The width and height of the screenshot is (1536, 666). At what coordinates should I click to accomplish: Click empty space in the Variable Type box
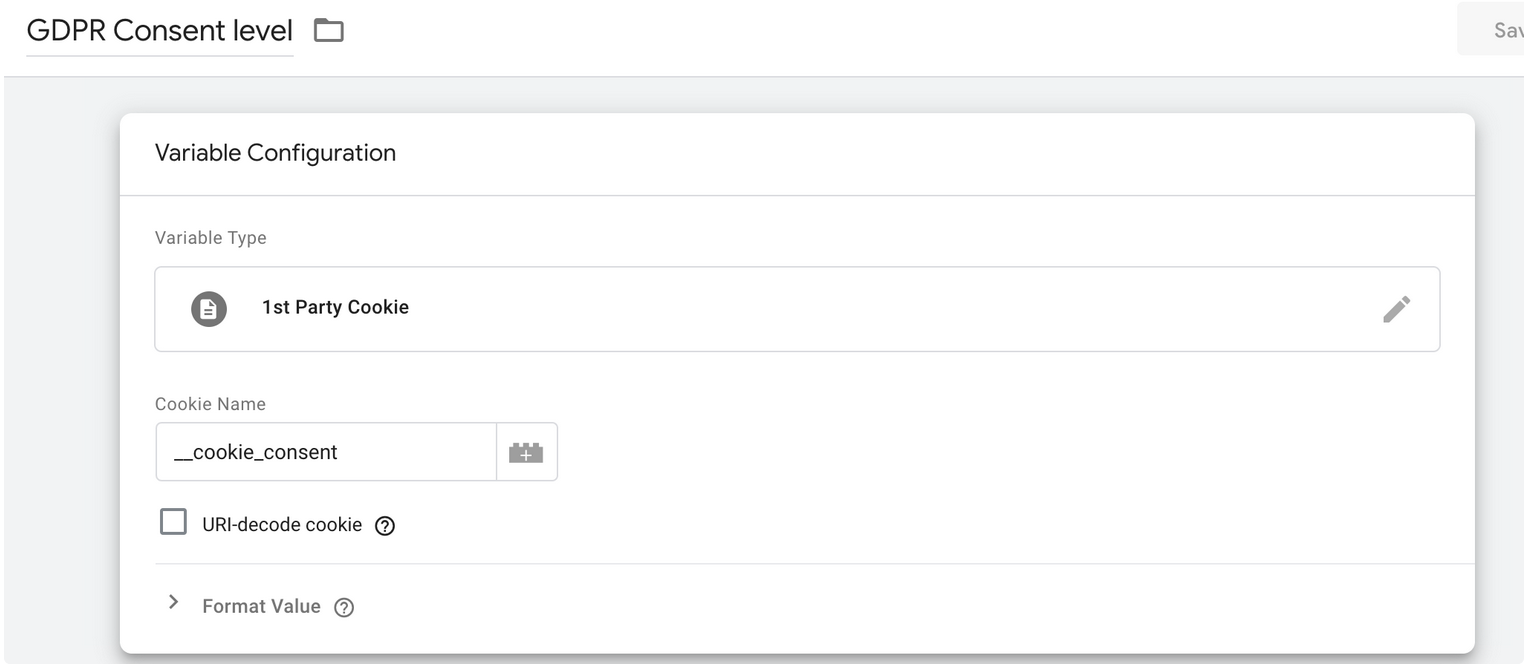click(850, 309)
